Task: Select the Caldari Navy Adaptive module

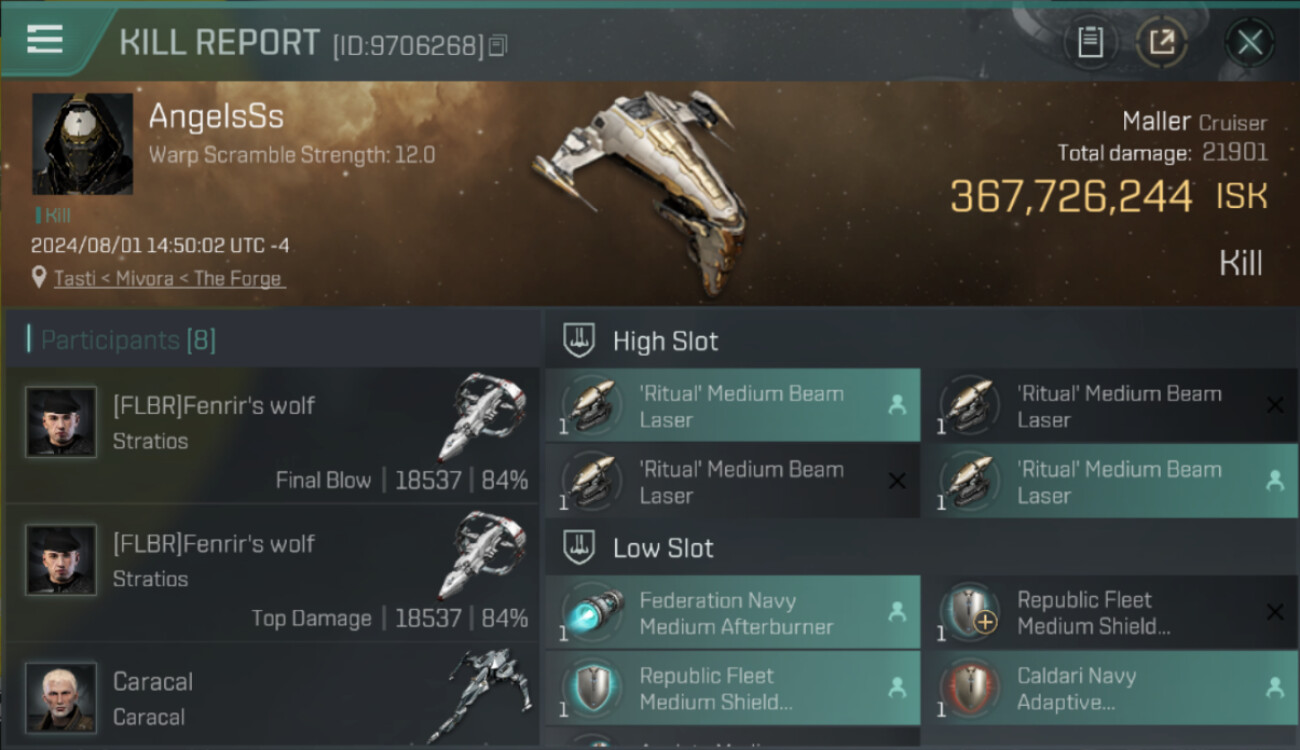Action: tap(1109, 688)
